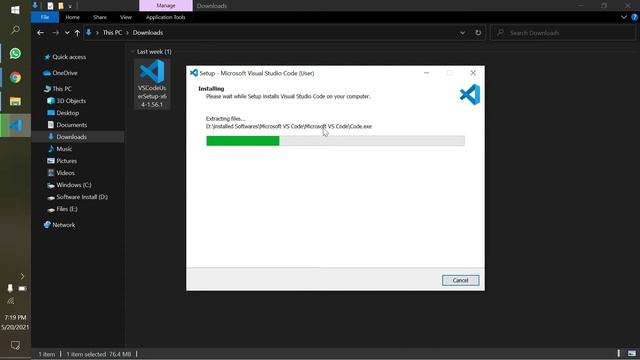Click the installation progress bar
The width and height of the screenshot is (640, 360).
tap(335, 141)
